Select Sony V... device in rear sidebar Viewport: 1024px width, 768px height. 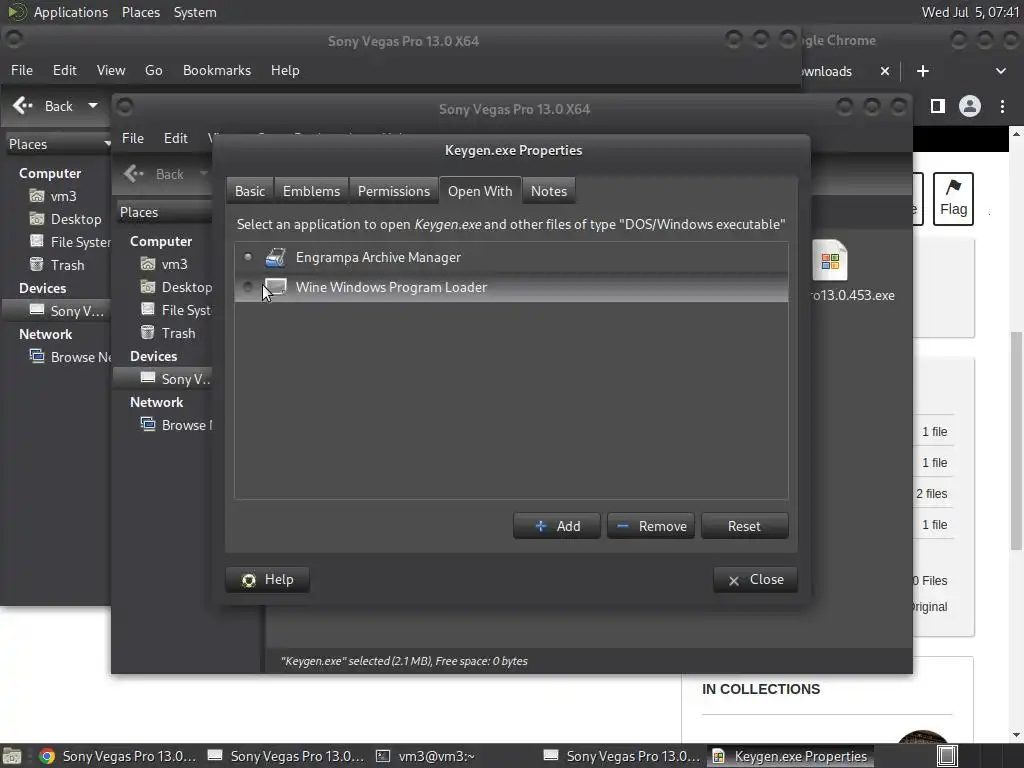[x=57, y=311]
